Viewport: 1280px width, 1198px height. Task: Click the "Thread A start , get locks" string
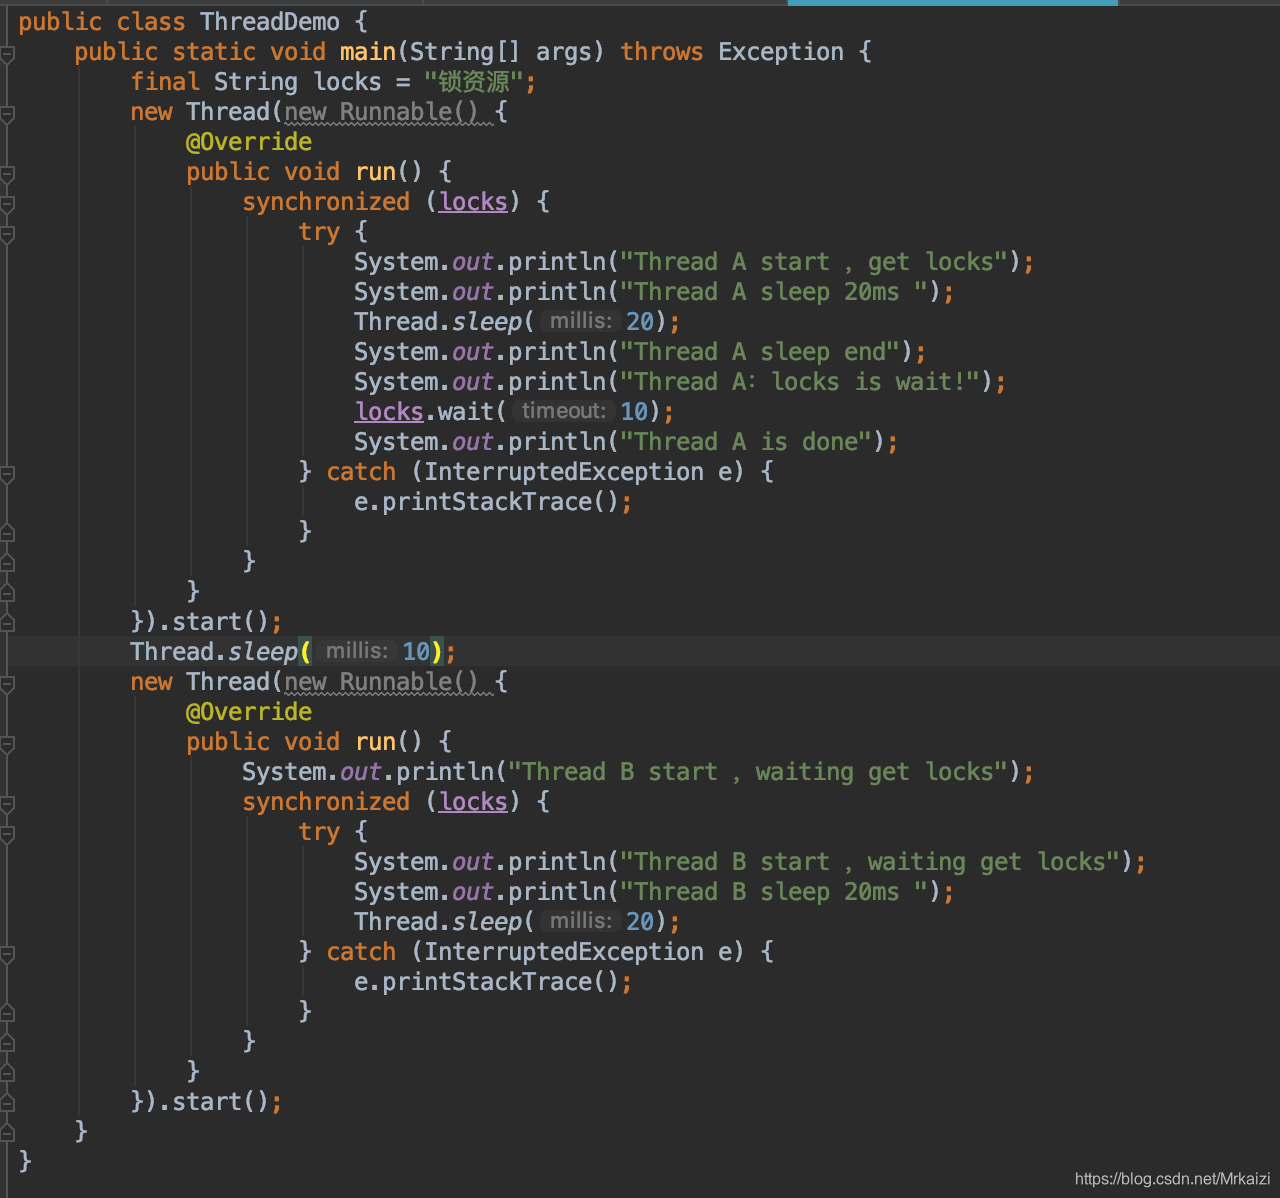point(814,262)
